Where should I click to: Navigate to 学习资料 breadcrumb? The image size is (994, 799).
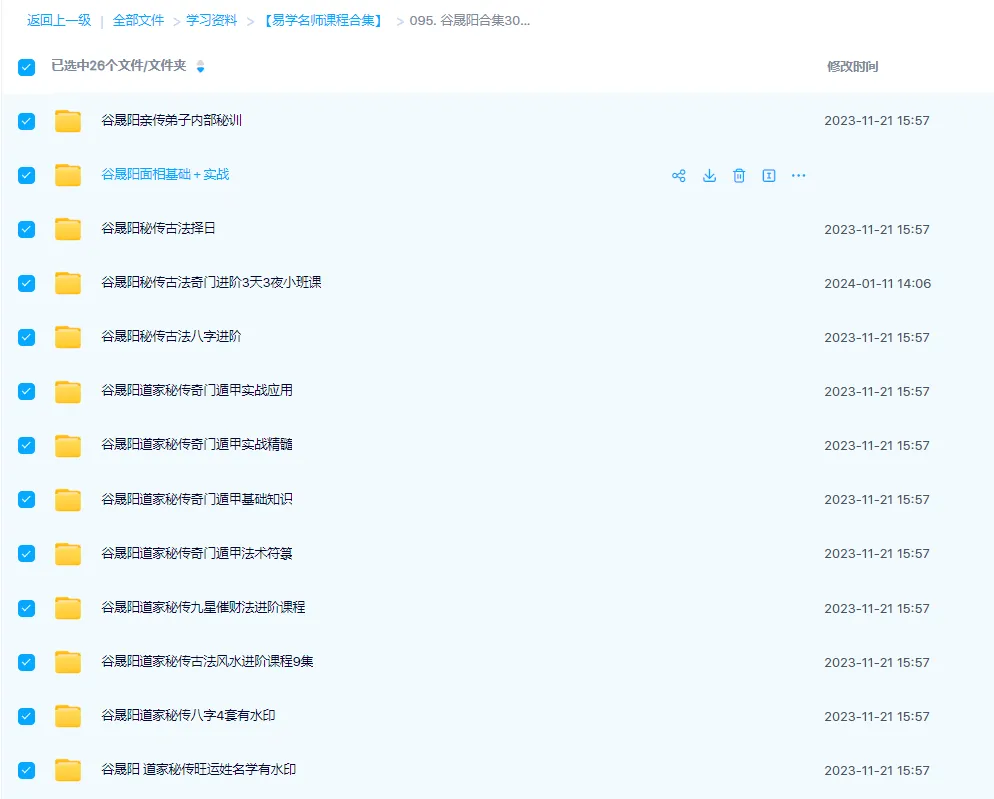click(x=211, y=20)
